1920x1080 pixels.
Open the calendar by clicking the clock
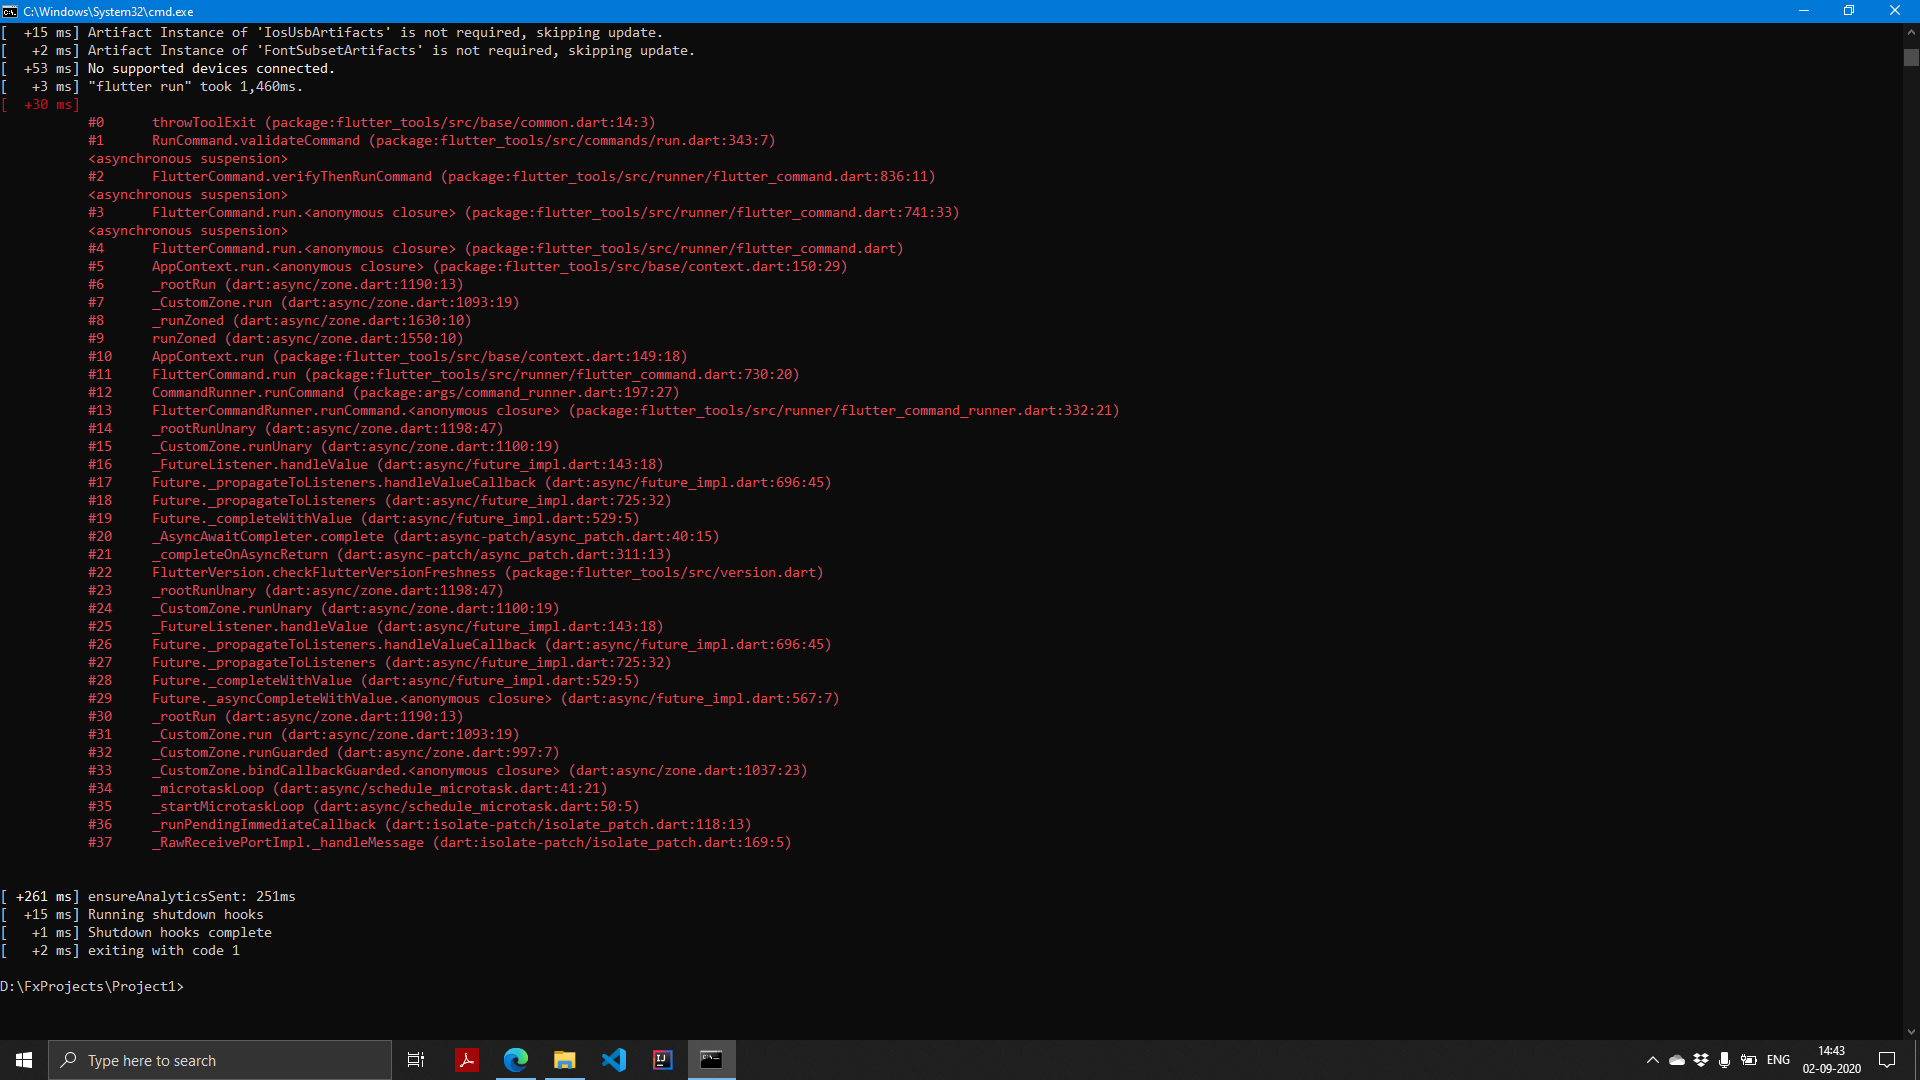coord(1831,1060)
